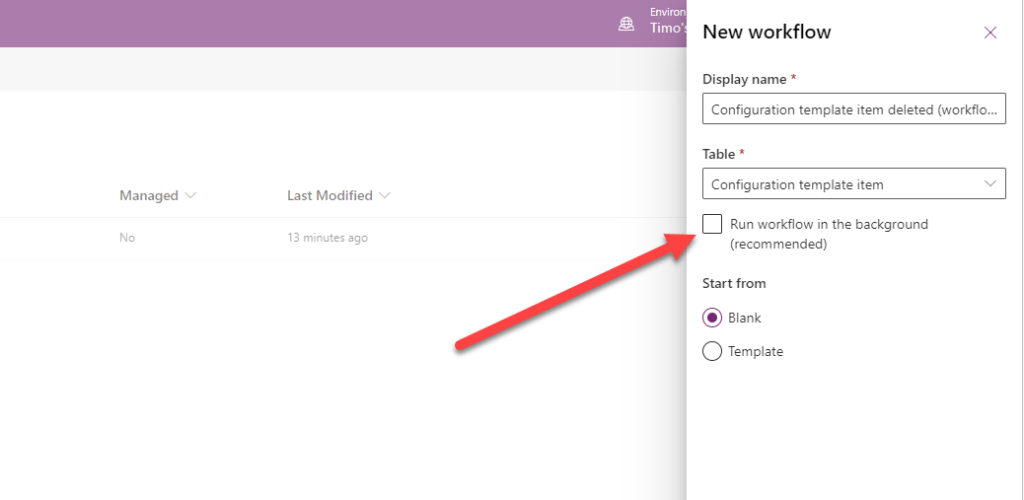Close the New workflow panel

click(x=990, y=32)
